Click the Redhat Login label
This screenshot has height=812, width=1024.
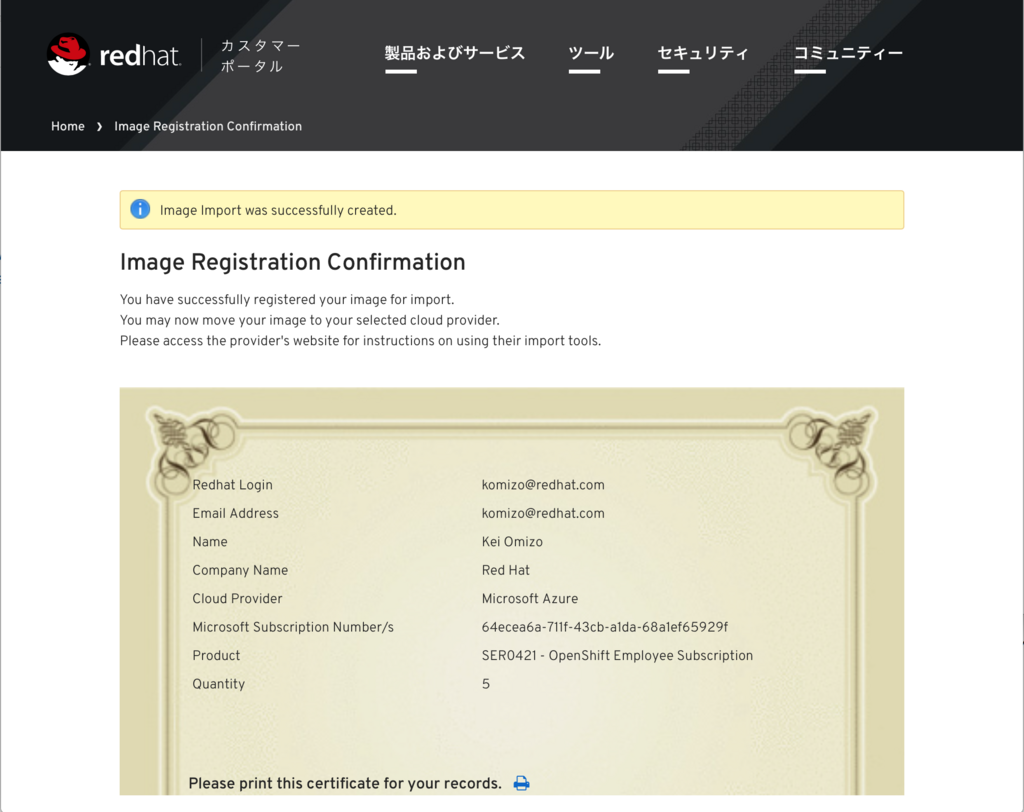coord(232,485)
